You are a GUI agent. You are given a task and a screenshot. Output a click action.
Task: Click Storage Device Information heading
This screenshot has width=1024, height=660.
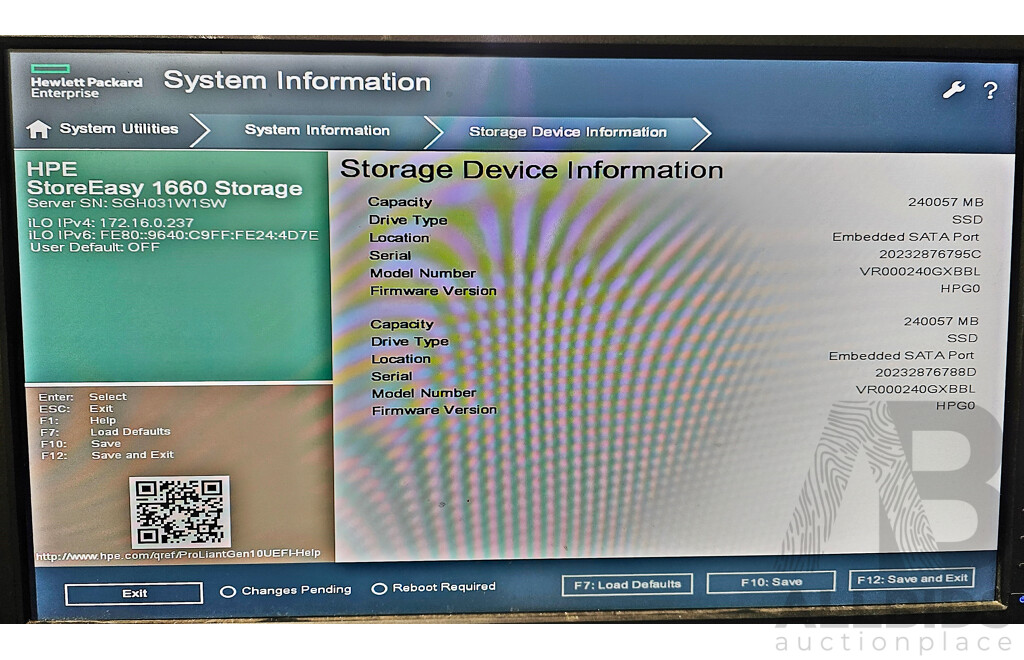(532, 170)
